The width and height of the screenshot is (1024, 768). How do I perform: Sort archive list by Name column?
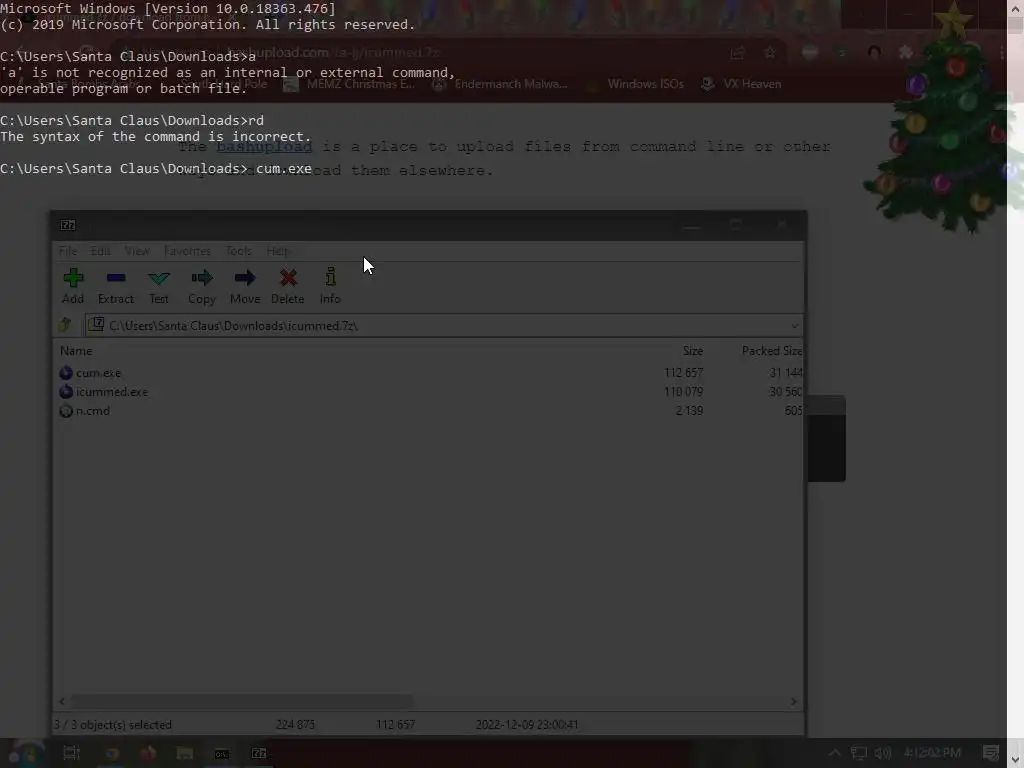pyautogui.click(x=76, y=351)
